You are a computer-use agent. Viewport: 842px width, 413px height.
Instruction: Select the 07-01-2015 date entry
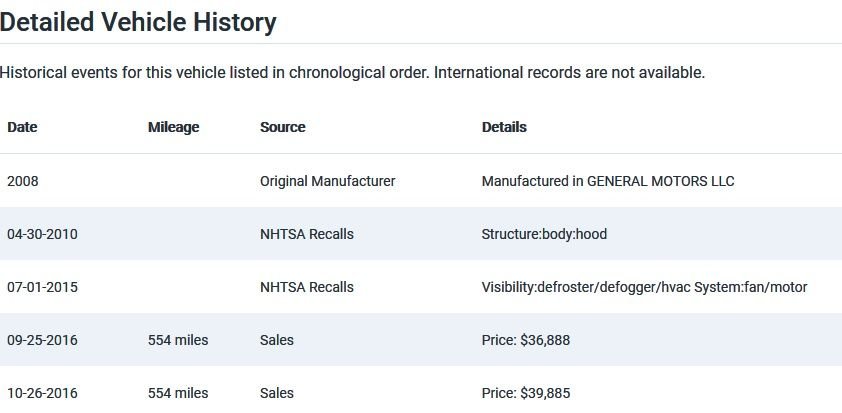(x=42, y=287)
